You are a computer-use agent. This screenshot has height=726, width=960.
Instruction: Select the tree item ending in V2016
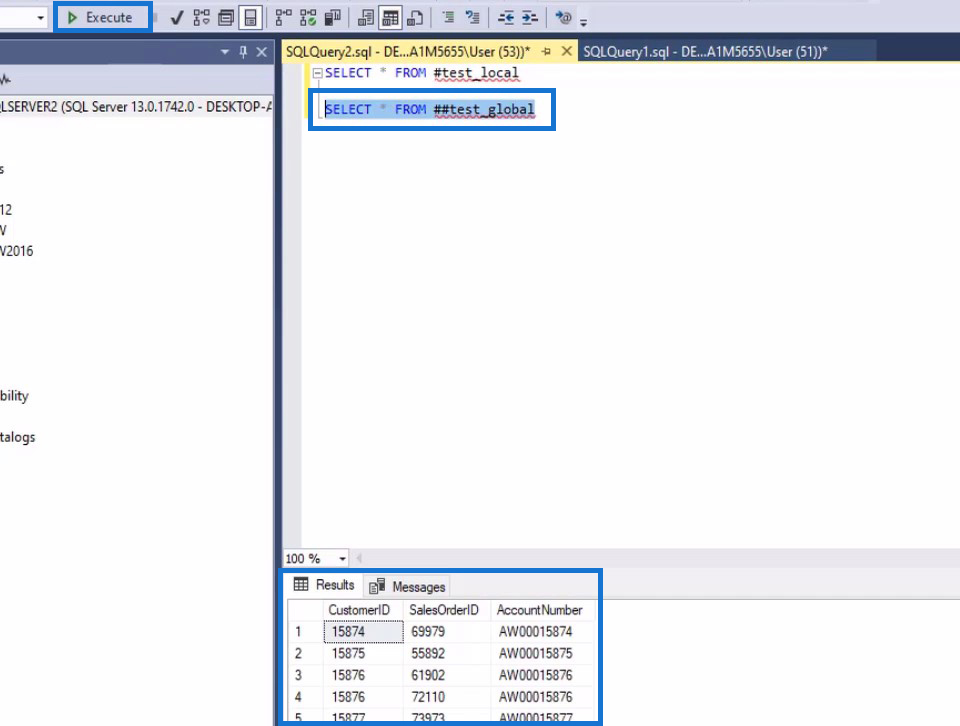pyautogui.click(x=17, y=251)
